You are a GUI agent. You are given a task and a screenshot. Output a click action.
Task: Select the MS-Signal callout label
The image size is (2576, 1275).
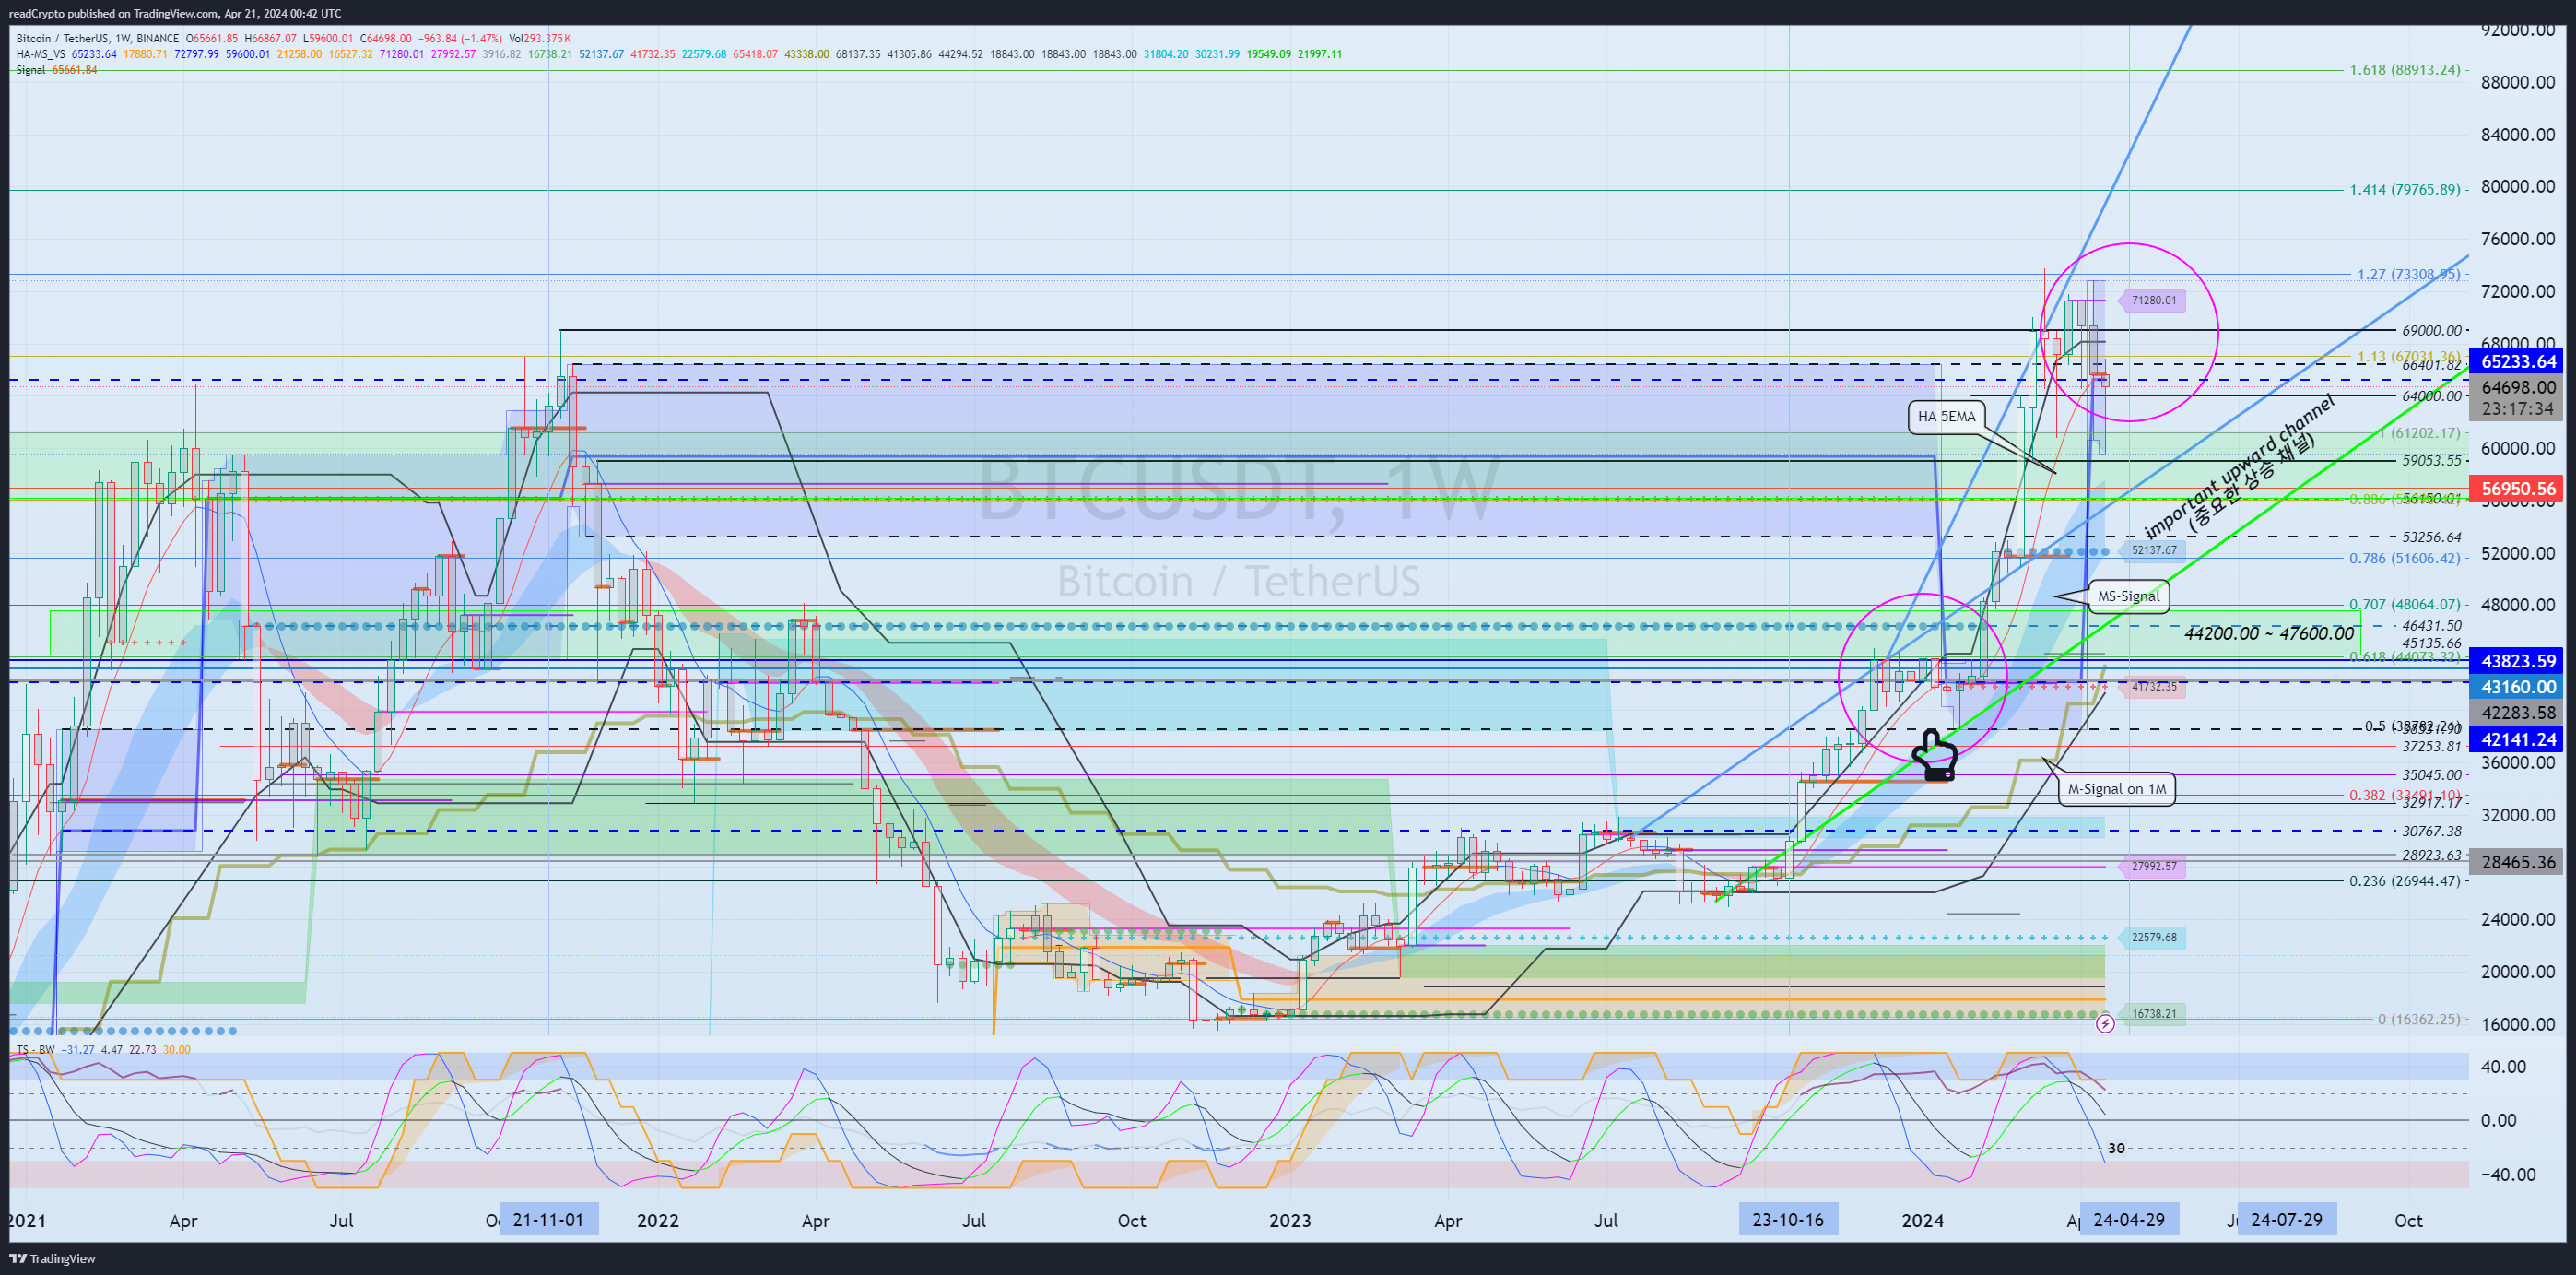tap(2128, 596)
